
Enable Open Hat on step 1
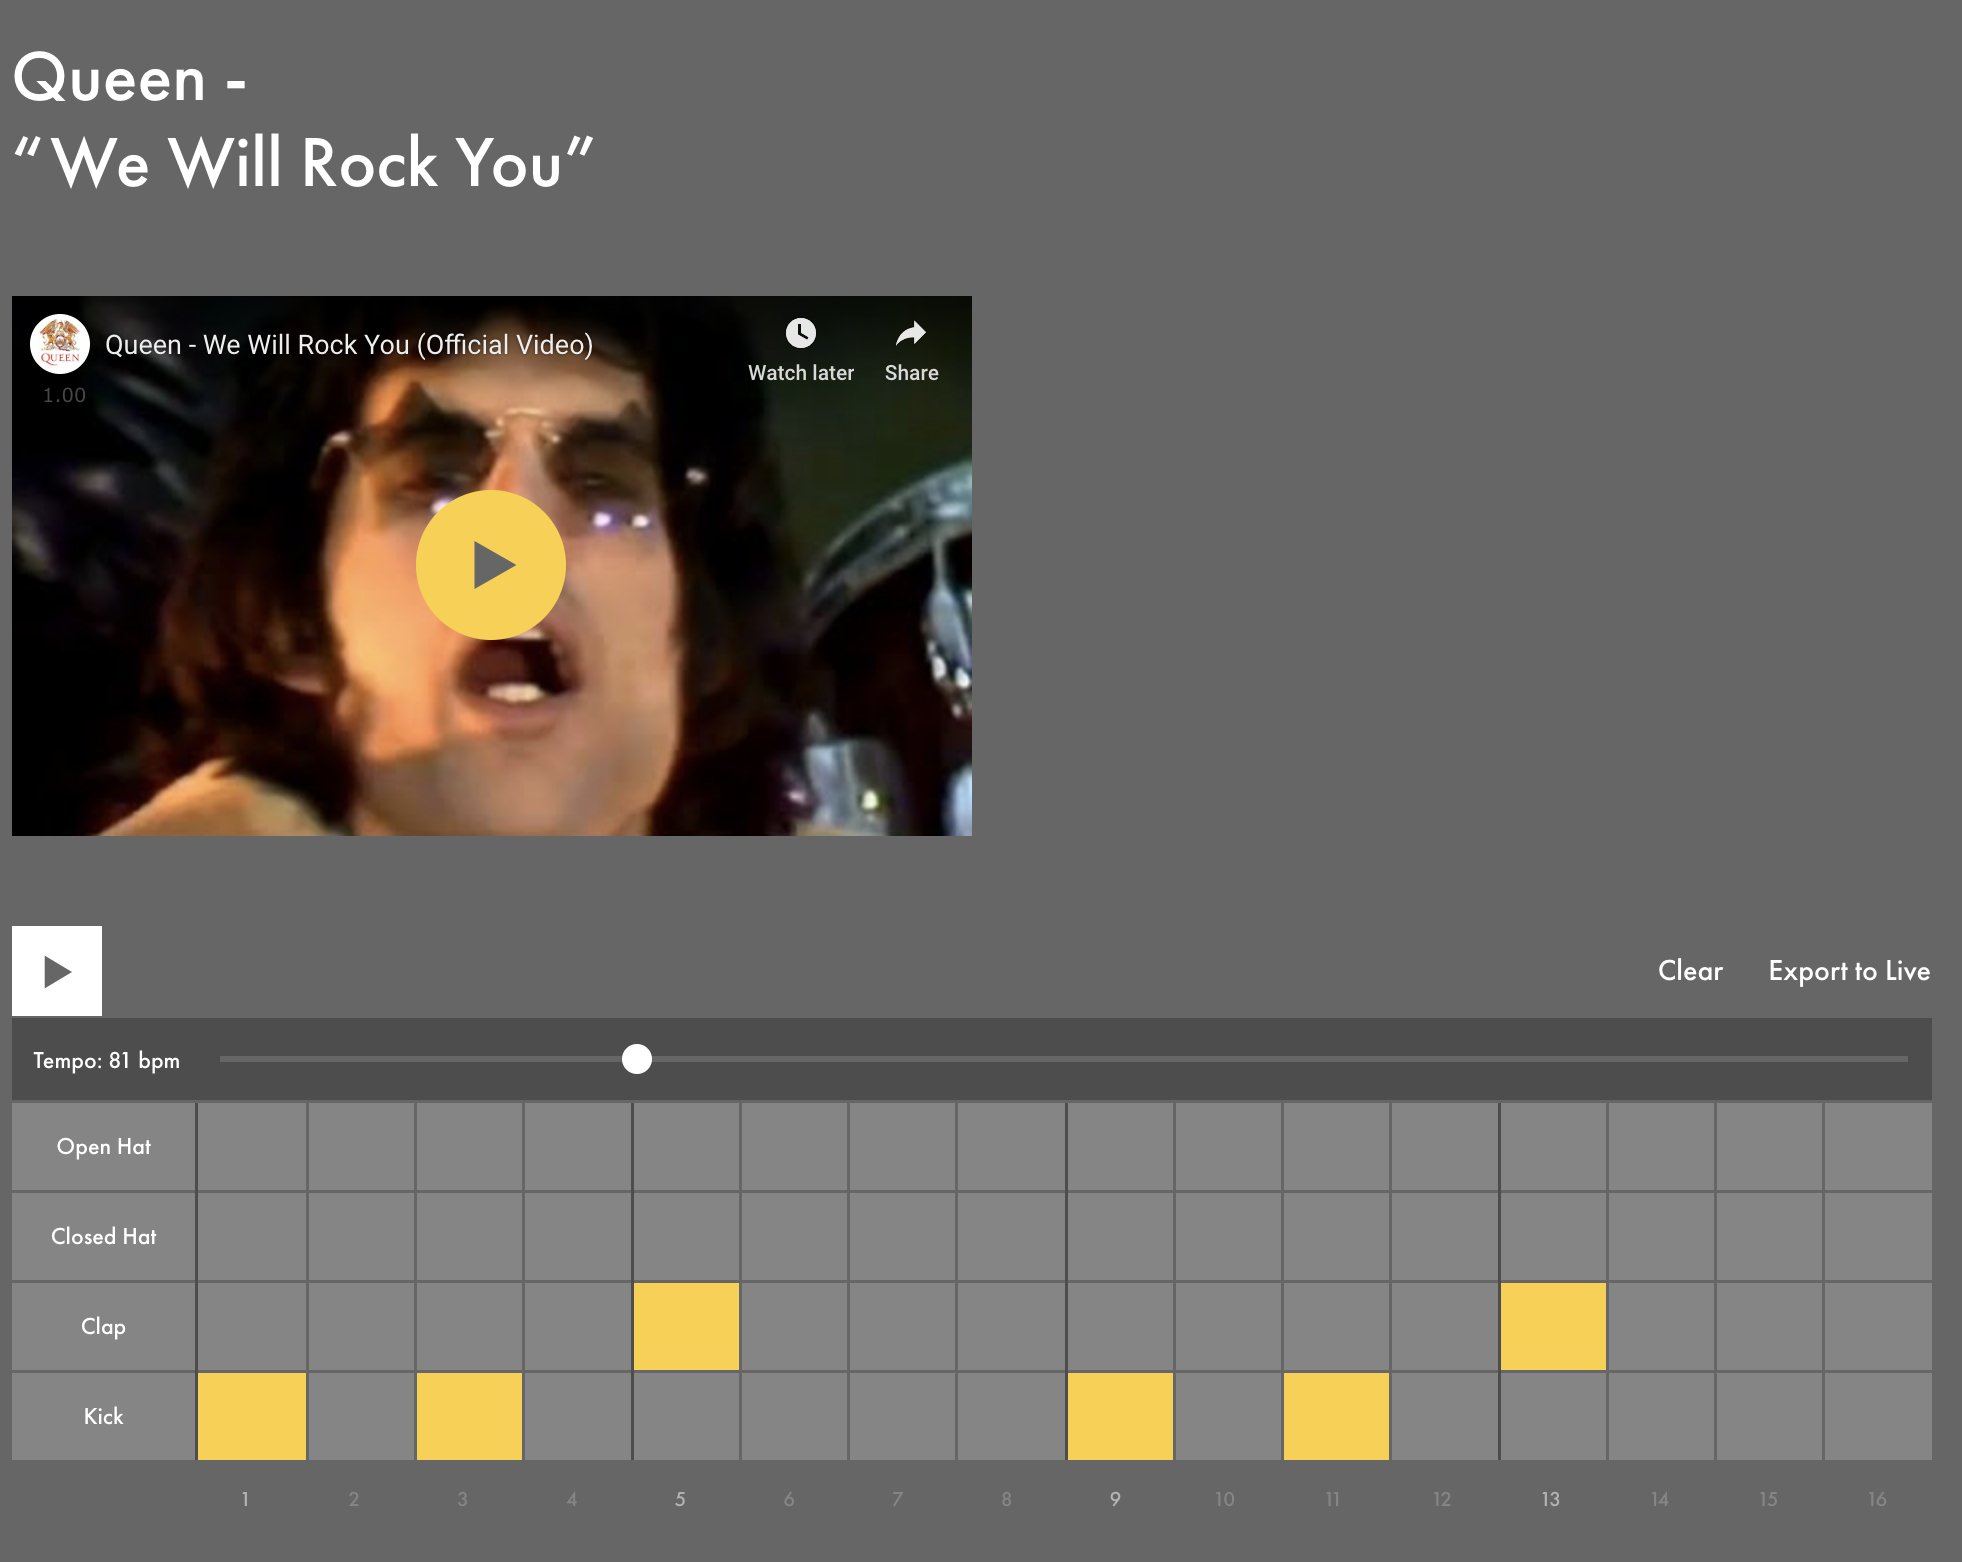click(252, 1147)
